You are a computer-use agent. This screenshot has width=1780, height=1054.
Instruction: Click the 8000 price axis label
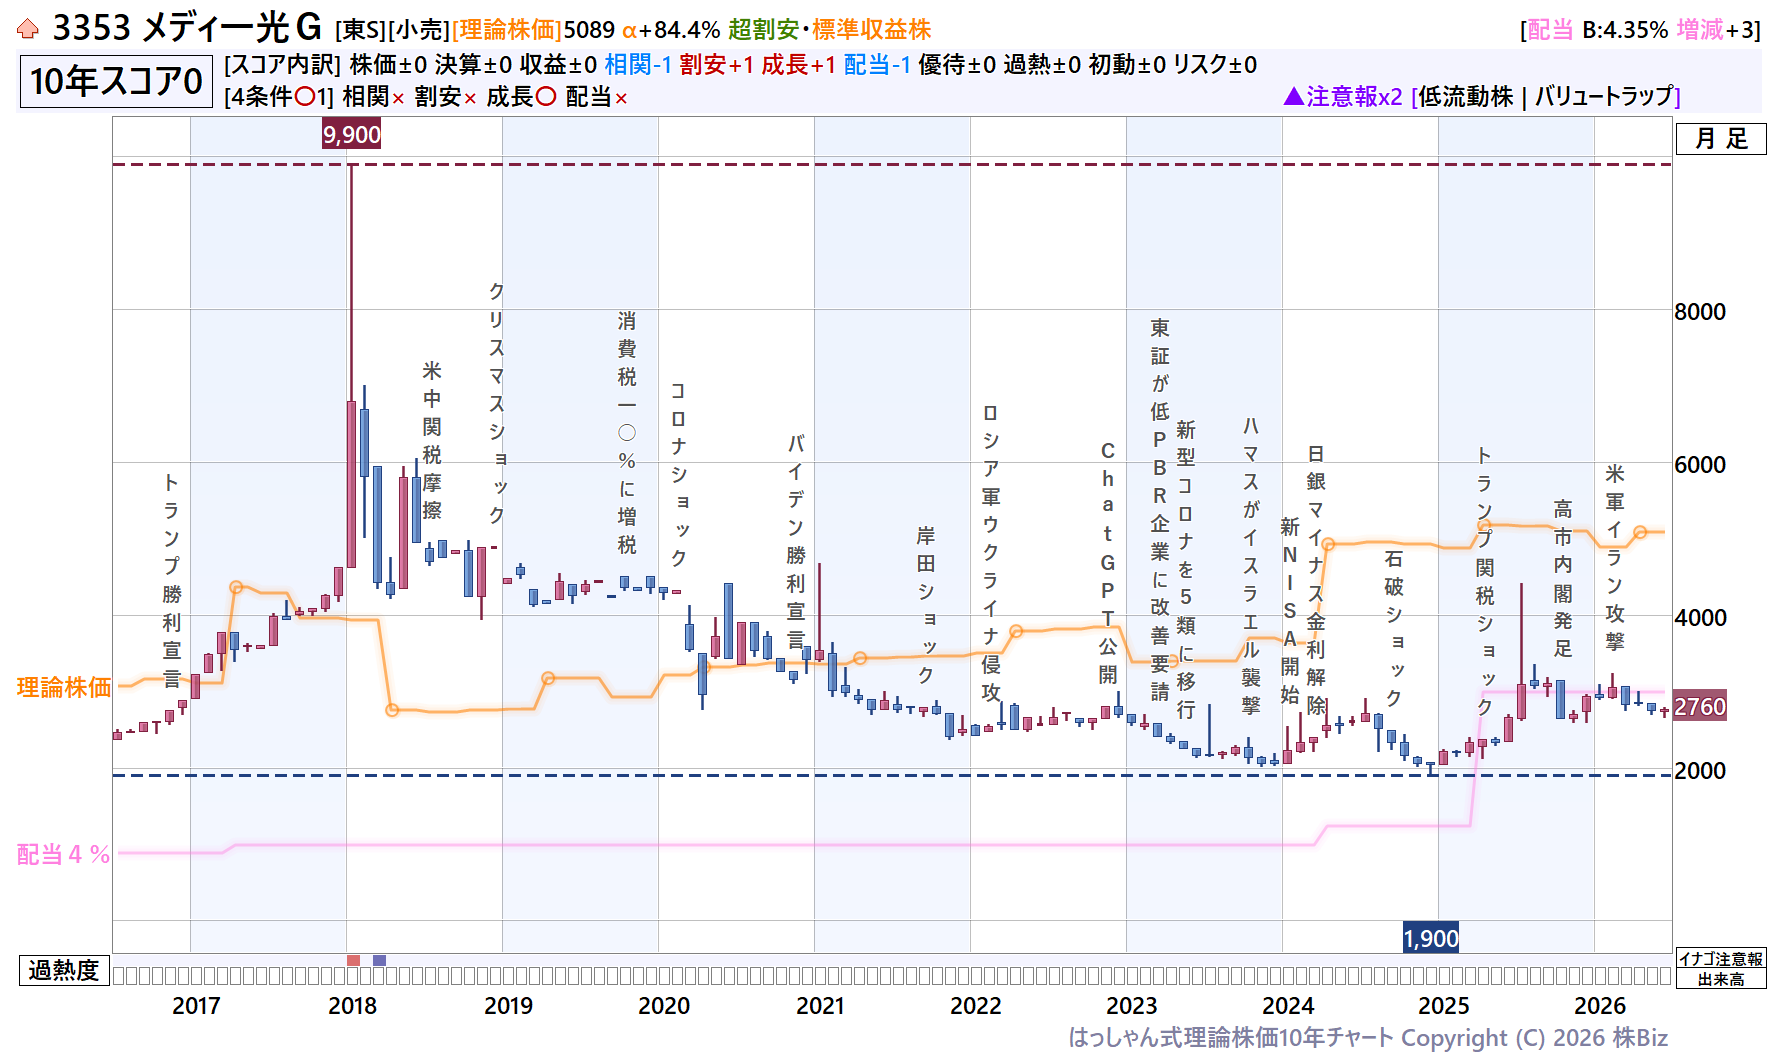(x=1700, y=312)
